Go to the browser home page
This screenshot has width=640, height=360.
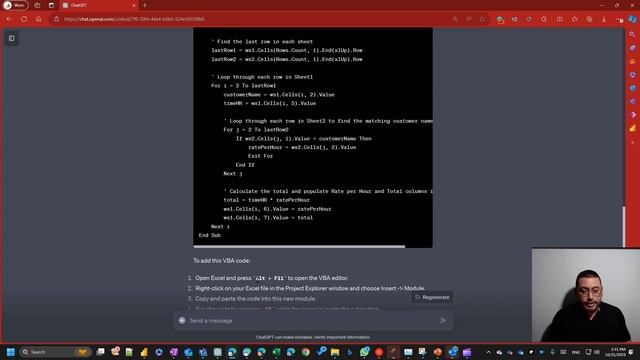point(38,19)
